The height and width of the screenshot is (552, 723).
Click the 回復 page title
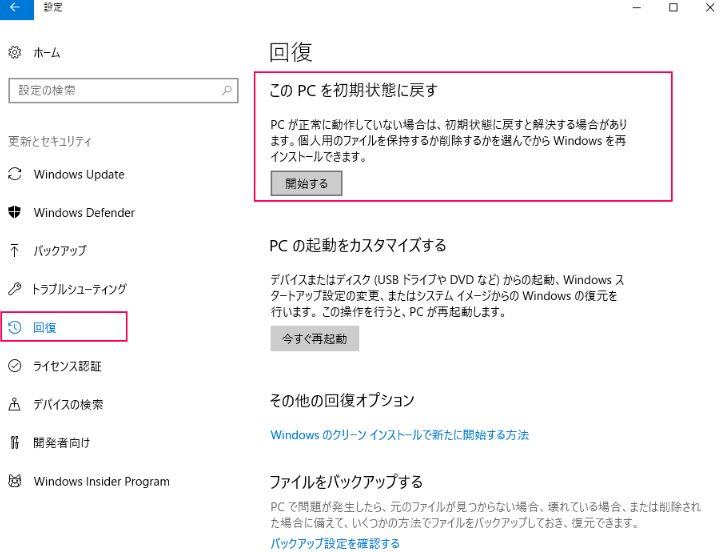pyautogui.click(x=290, y=52)
